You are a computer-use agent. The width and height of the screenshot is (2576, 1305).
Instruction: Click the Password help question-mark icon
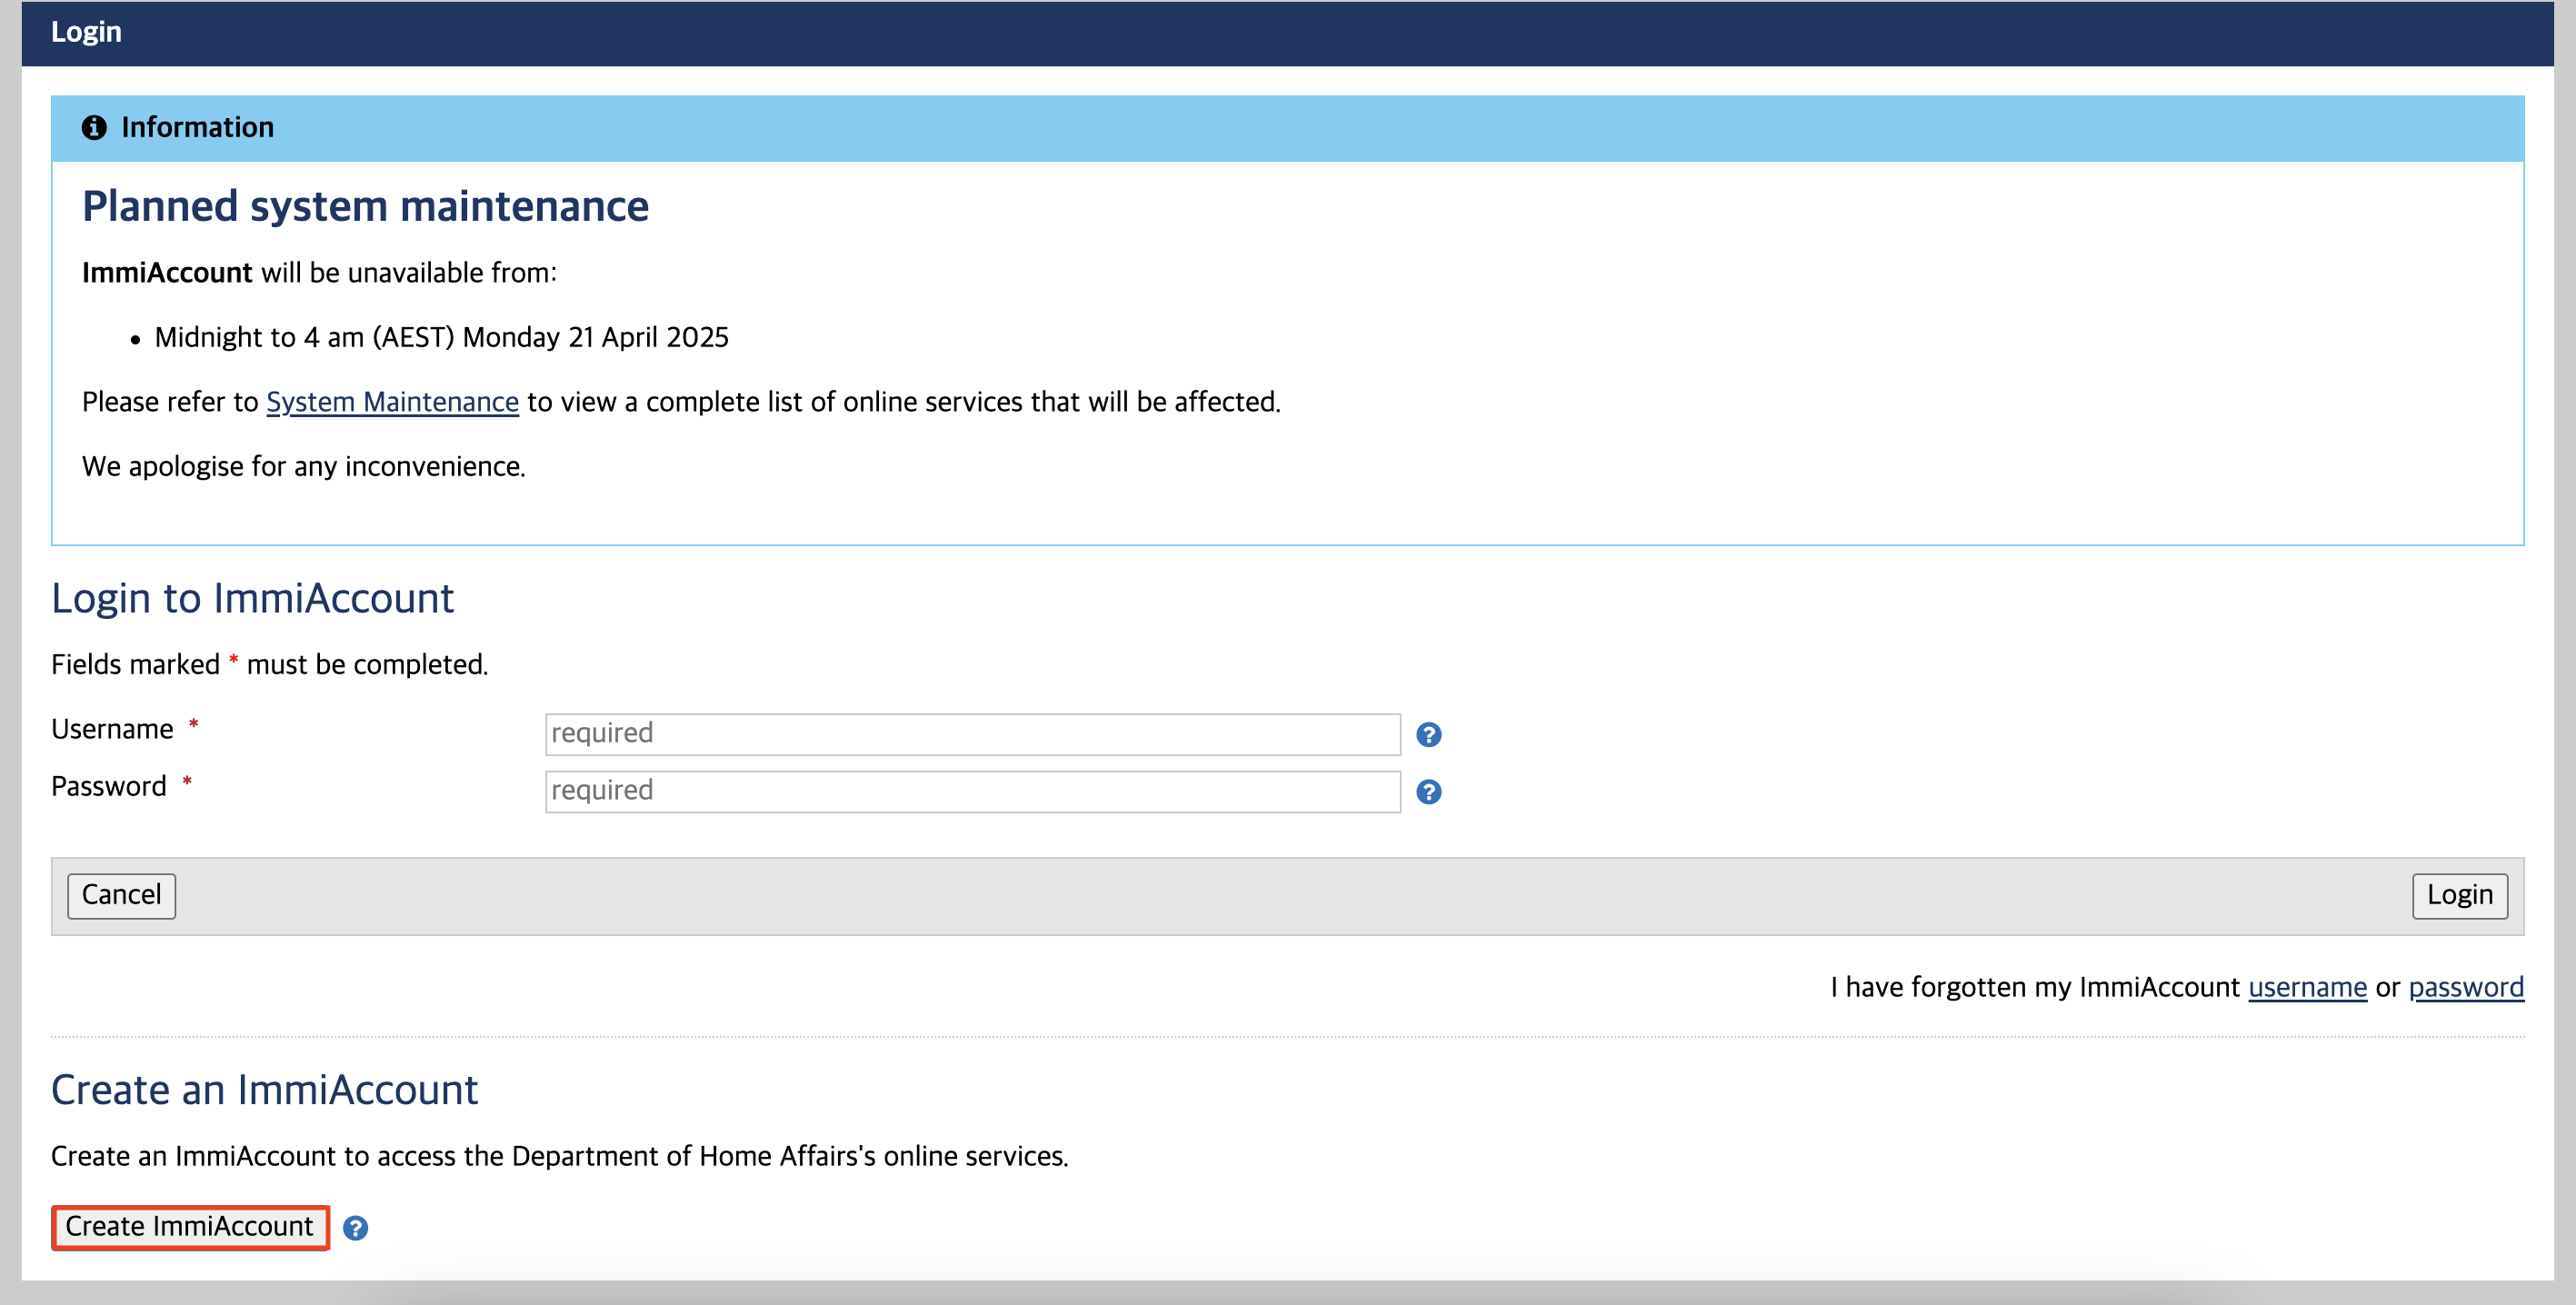pos(1428,792)
